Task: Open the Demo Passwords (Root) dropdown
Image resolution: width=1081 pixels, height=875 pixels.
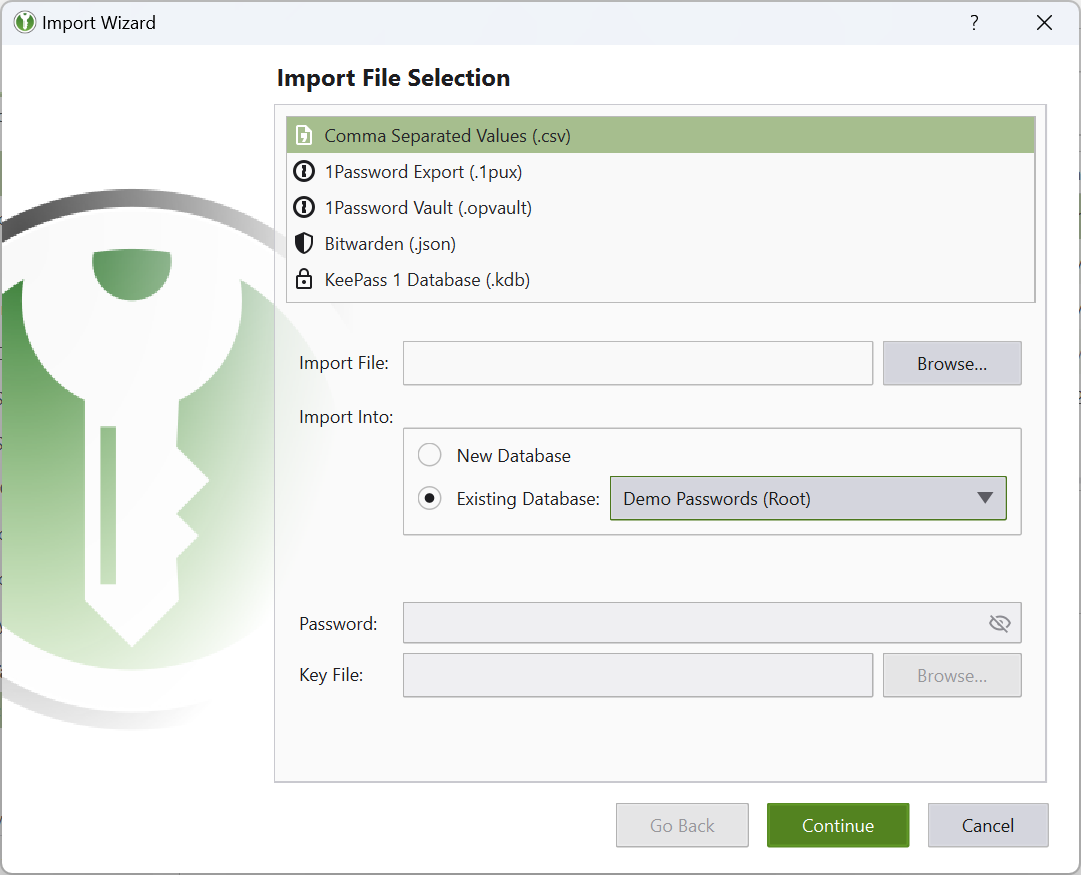Action: coord(808,498)
